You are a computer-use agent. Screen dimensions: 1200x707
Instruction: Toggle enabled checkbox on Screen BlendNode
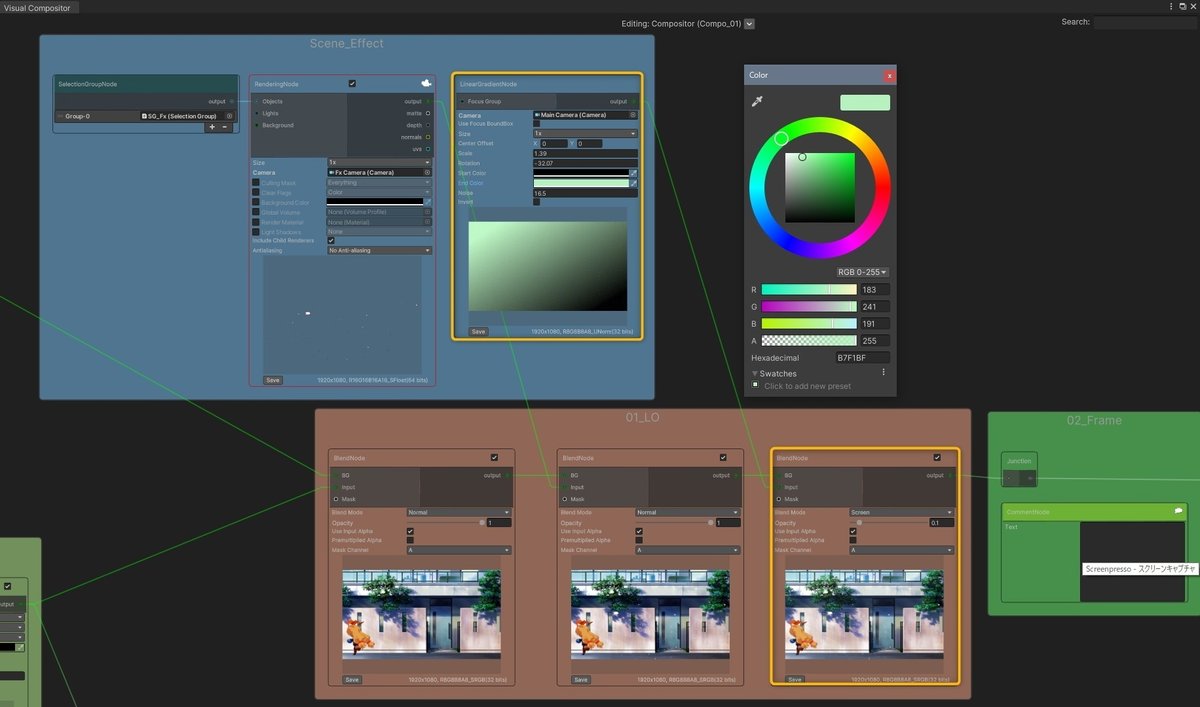[x=937, y=458]
